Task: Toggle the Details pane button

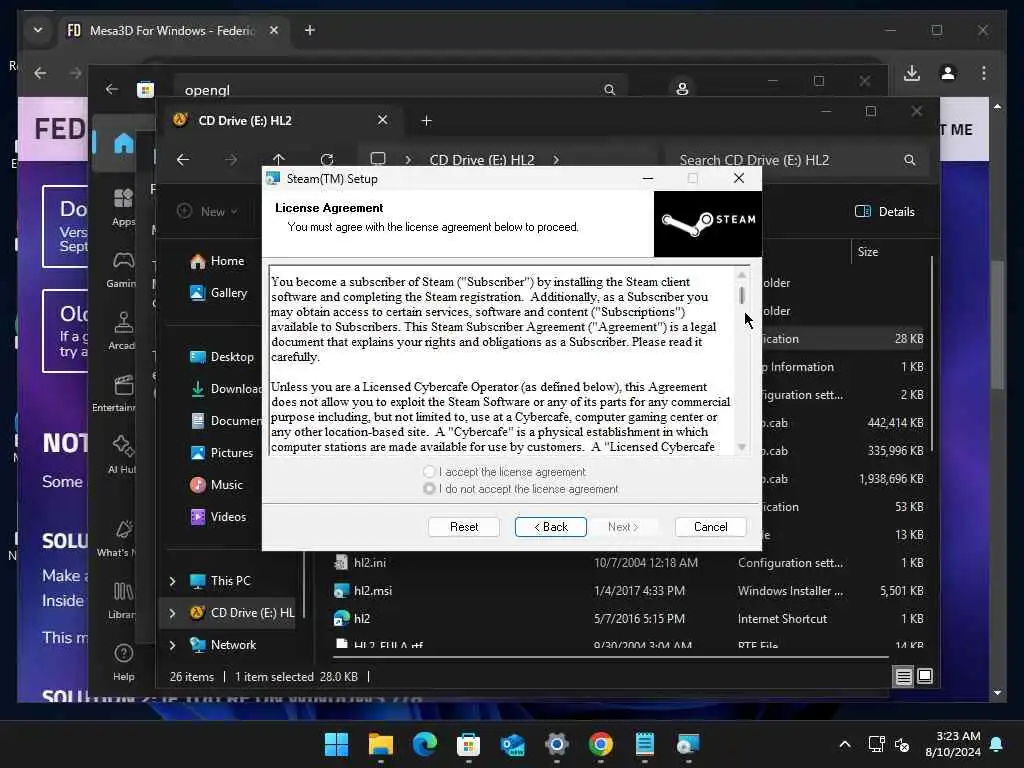Action: pyautogui.click(x=884, y=211)
